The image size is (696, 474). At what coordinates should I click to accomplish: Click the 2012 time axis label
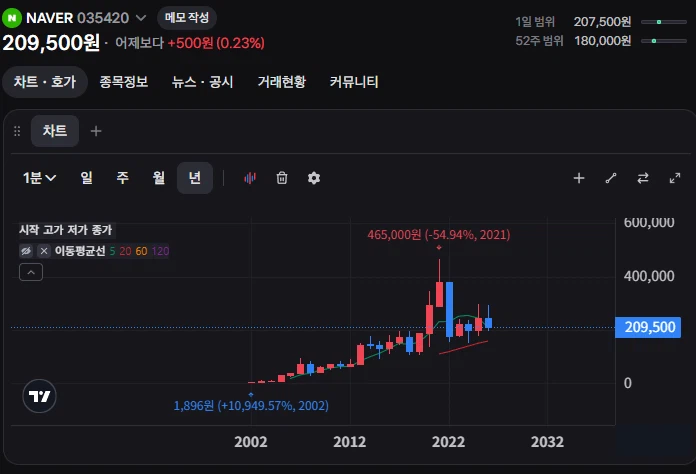pyautogui.click(x=350, y=442)
